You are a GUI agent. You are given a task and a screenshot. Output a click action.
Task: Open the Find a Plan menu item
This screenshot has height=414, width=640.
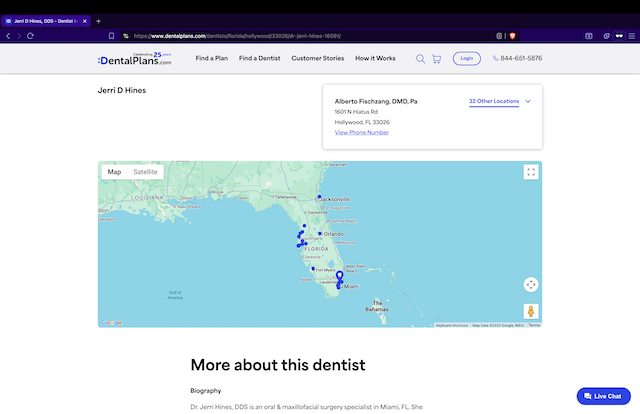pyautogui.click(x=211, y=59)
